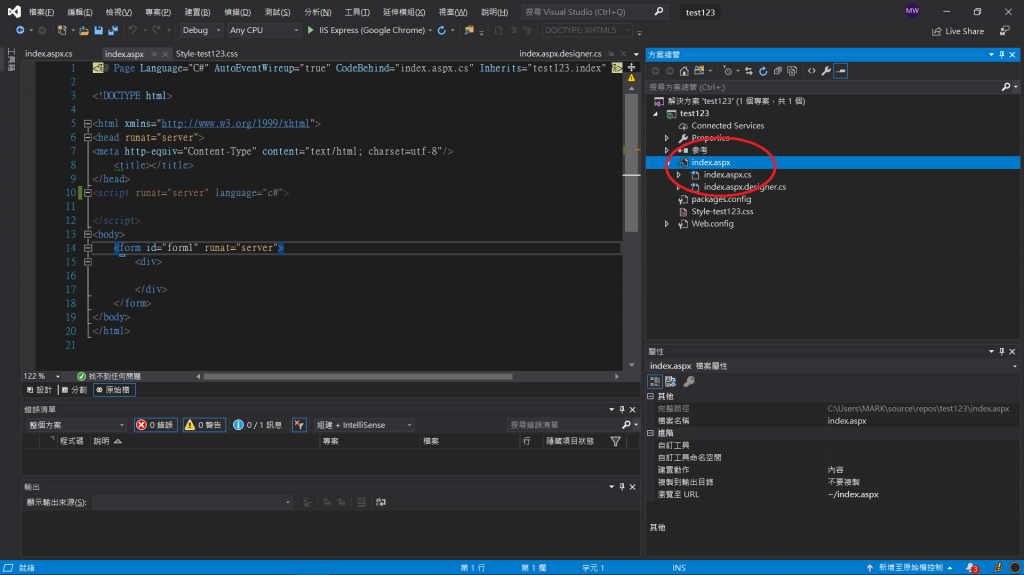Viewport: 1024px width, 575px height.
Task: Toggle pin on Properties panel
Action: click(x=1002, y=352)
